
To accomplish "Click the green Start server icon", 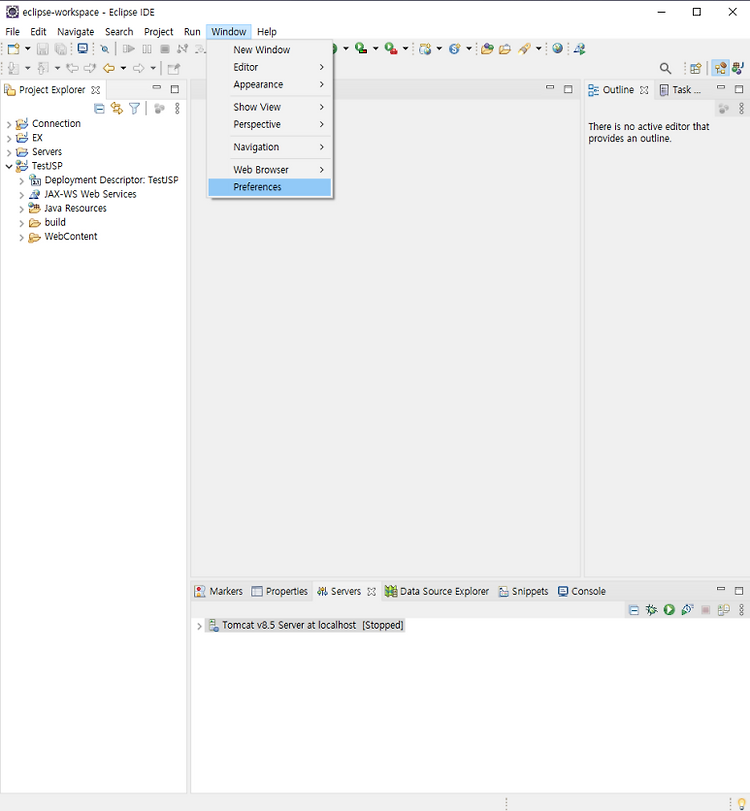I will coord(669,610).
